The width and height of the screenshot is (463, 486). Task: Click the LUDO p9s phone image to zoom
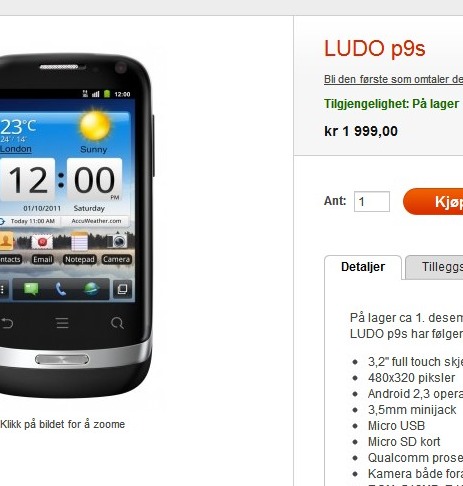coord(77,226)
